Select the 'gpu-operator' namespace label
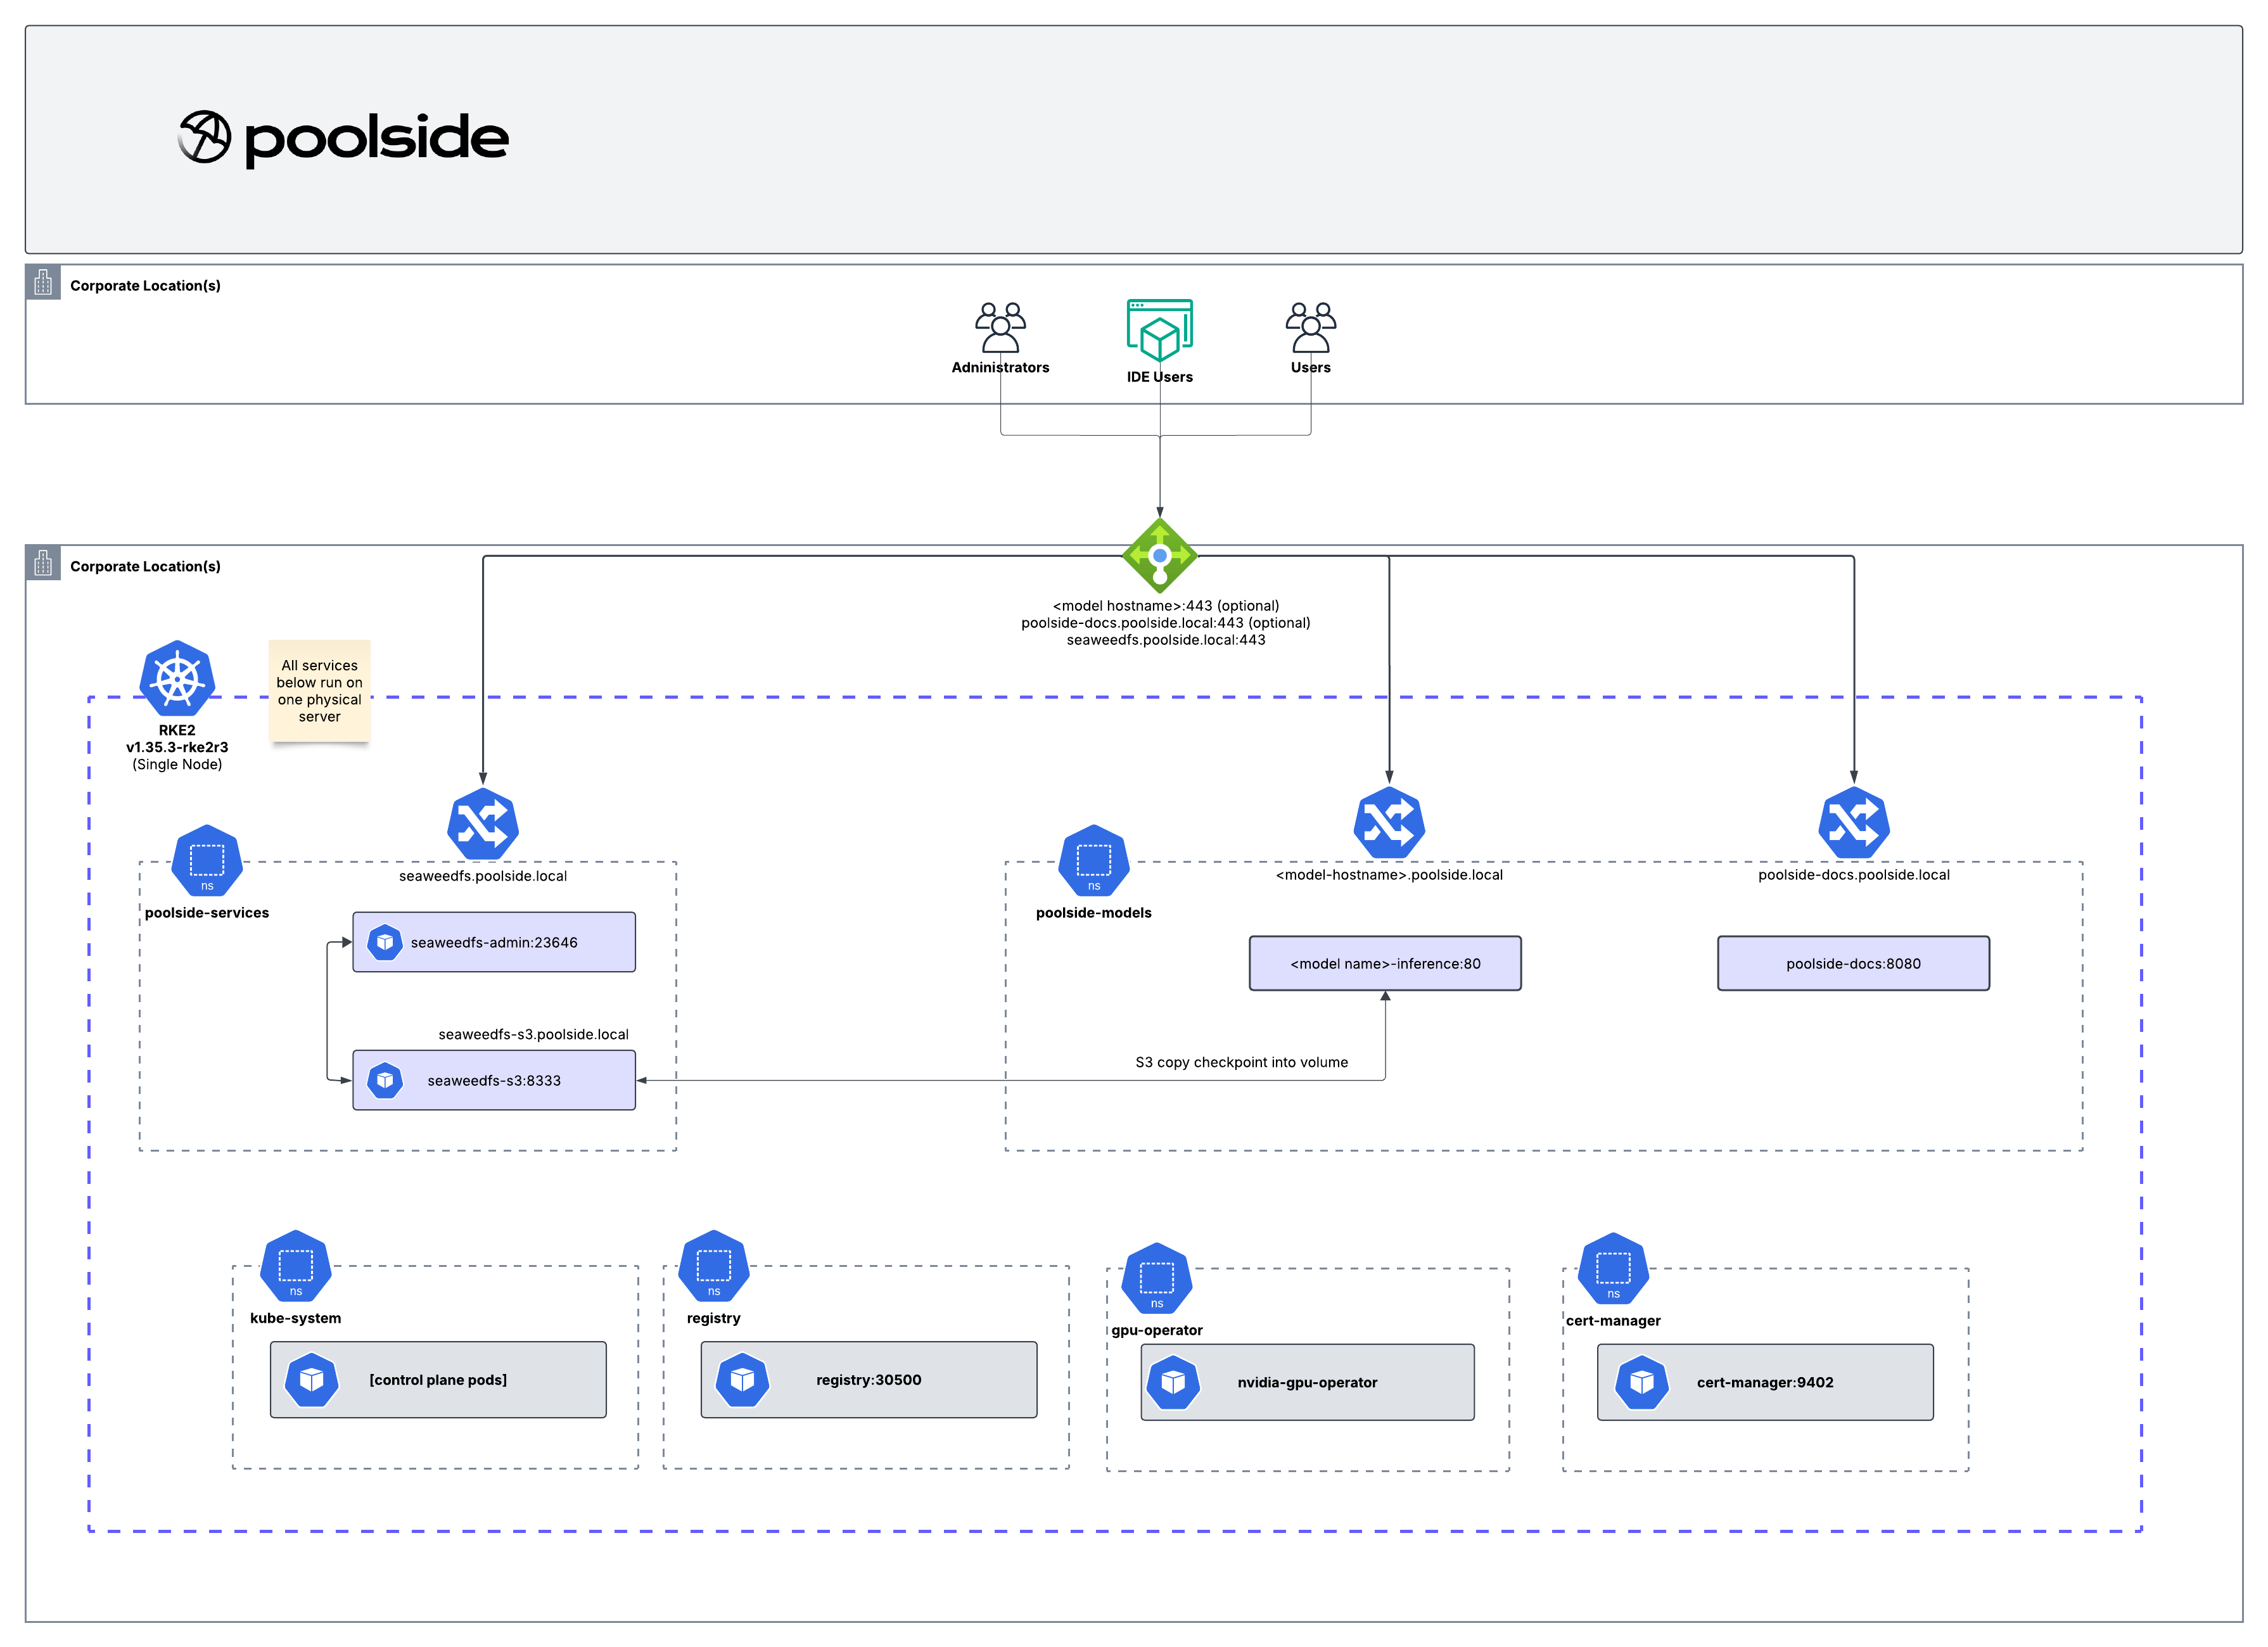This screenshot has height=1647, width=2268. (1157, 1330)
